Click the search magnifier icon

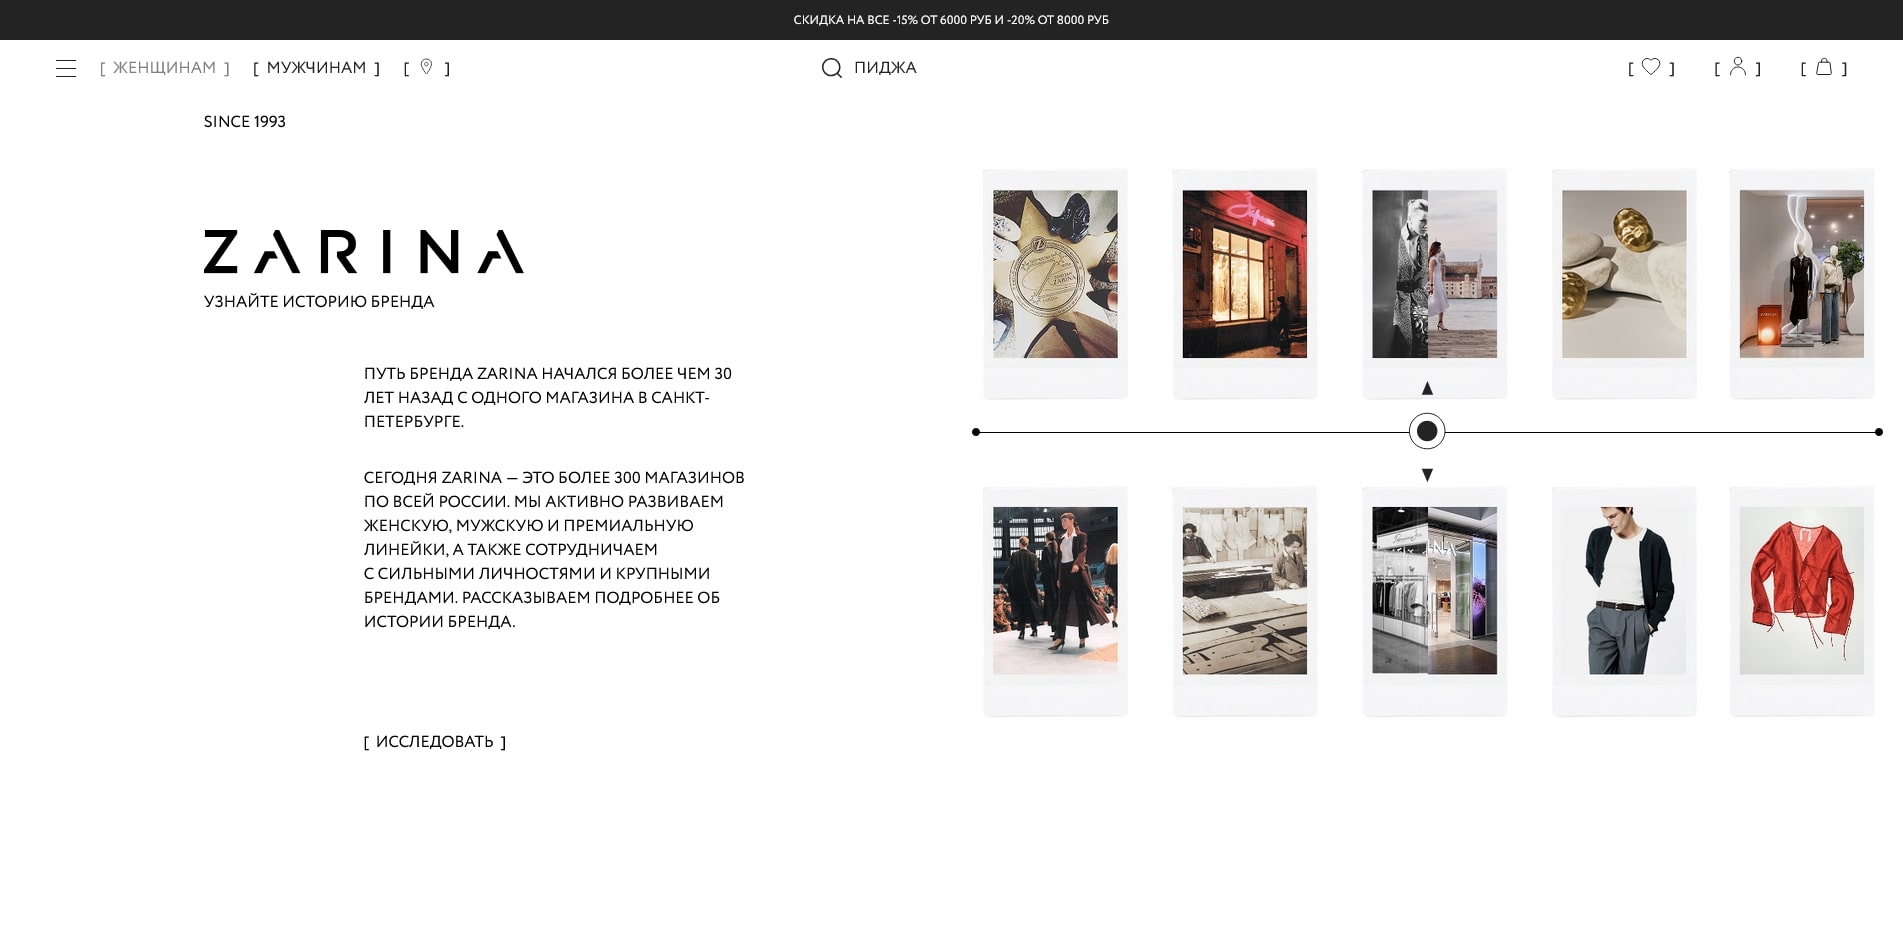[831, 68]
